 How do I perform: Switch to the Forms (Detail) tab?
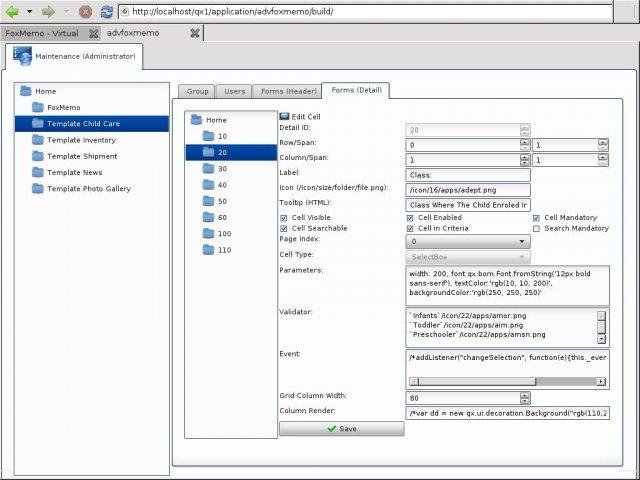pos(356,90)
